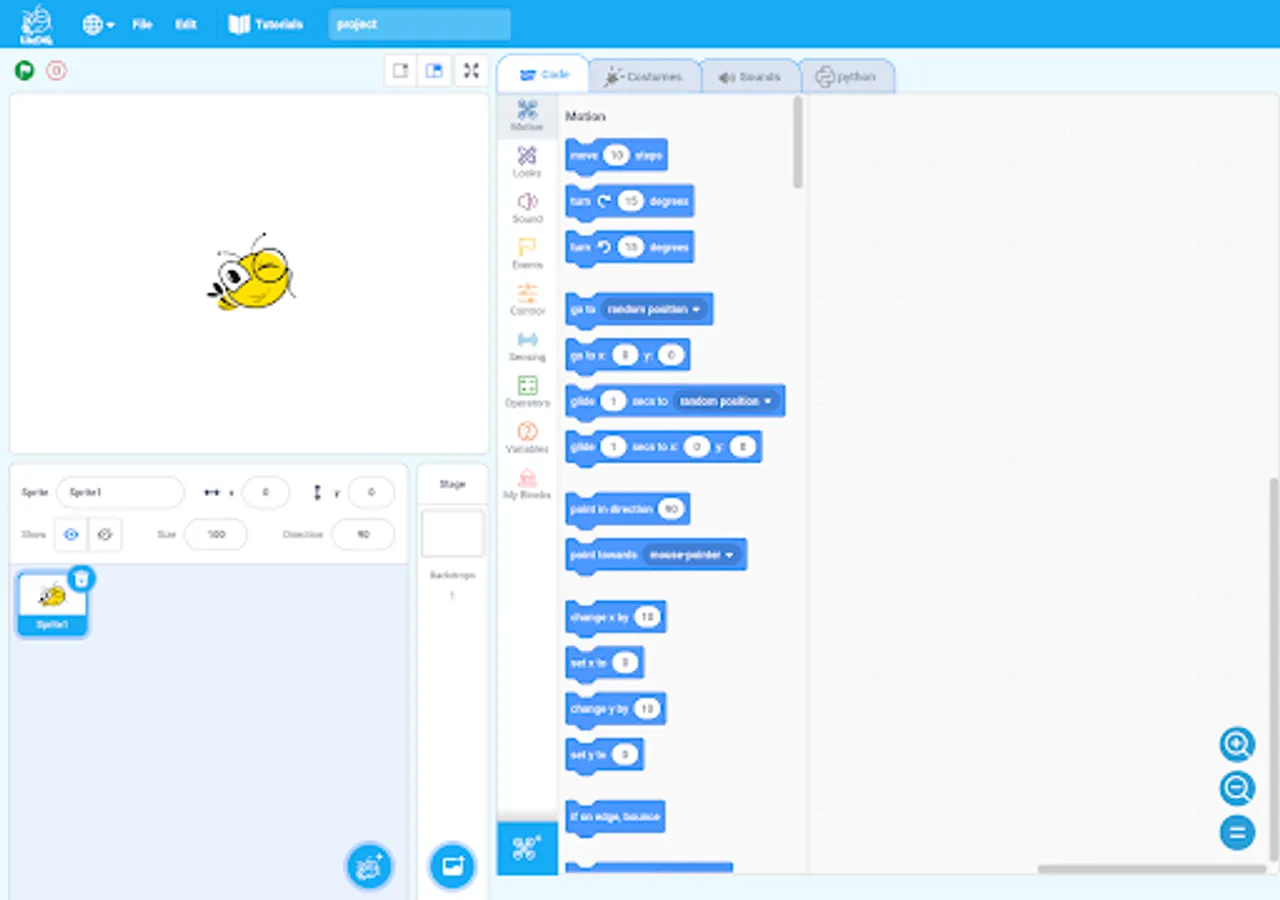Click the set x to block
Image resolution: width=1280 pixels, height=900 pixels.
point(604,664)
